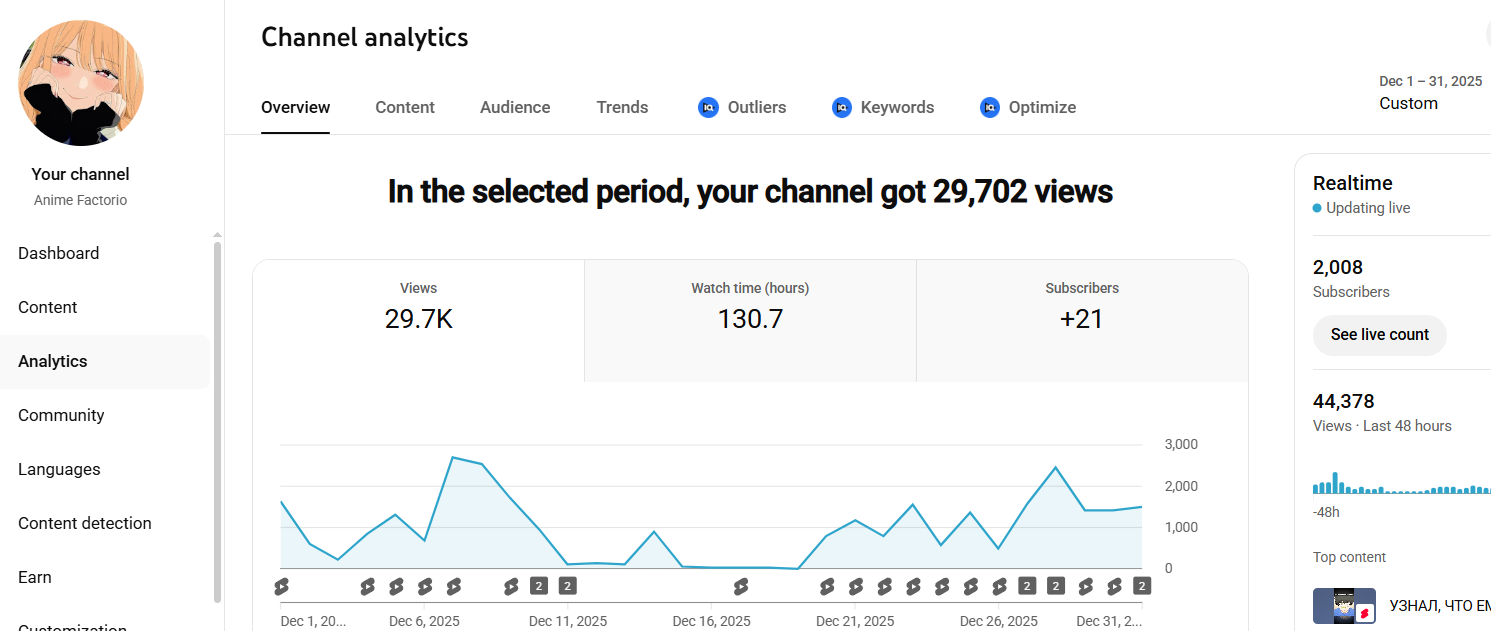
Task: Open the '2' videos badge at Dec 28
Action: (x=1056, y=586)
